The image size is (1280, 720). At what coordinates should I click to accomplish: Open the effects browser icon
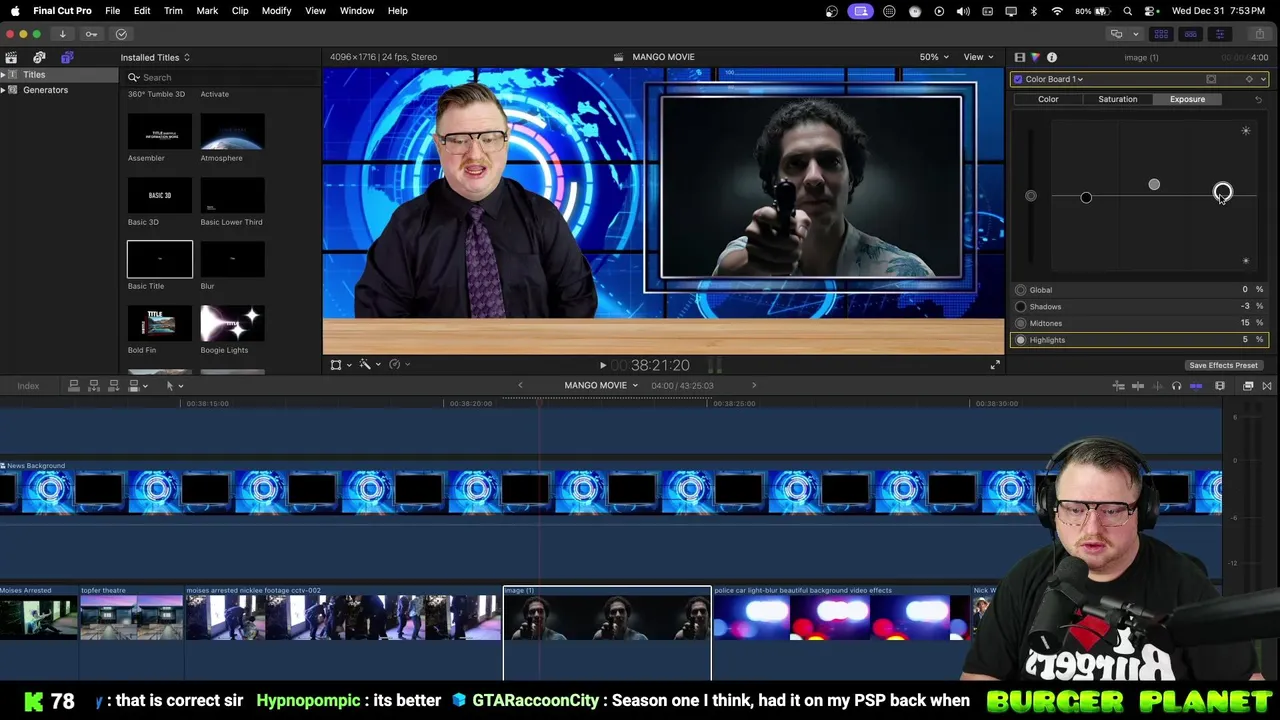tap(1248, 386)
